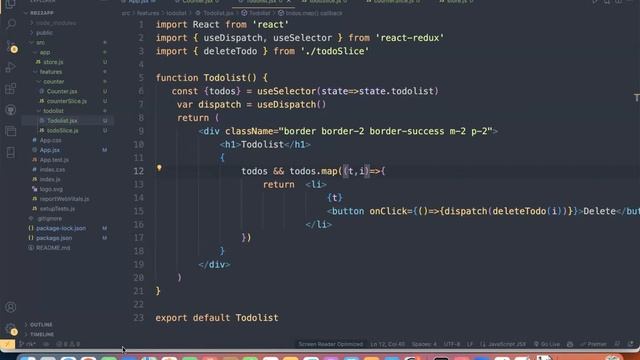Screen dimensions: 640x360
Task: Click the Ln 12, Col cursor position indicator
Action: point(387,344)
